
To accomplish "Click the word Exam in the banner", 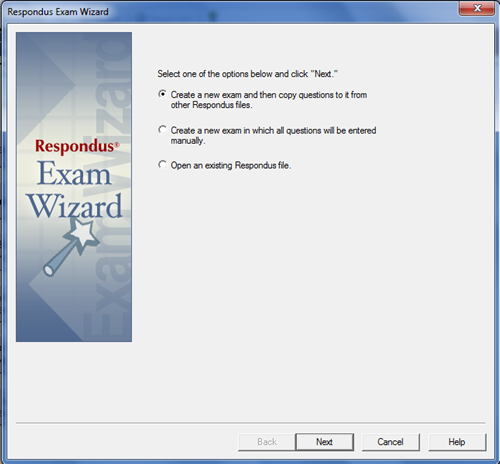I will pos(74,173).
